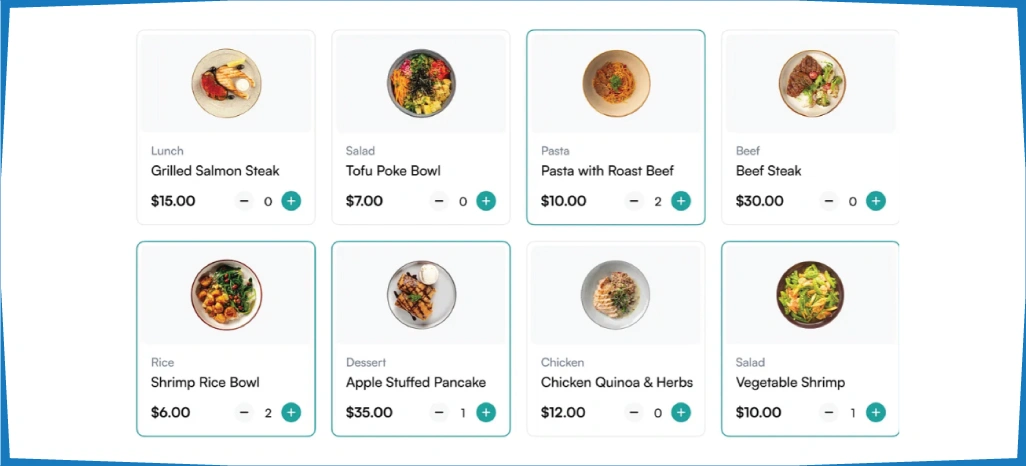Decrease Vegetable Shrimp quantity
This screenshot has width=1026, height=466.
(829, 412)
